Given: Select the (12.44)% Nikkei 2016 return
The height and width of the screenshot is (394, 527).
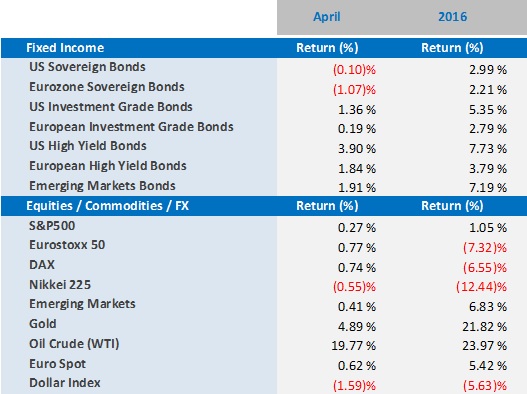Looking at the screenshot, I should (481, 287).
